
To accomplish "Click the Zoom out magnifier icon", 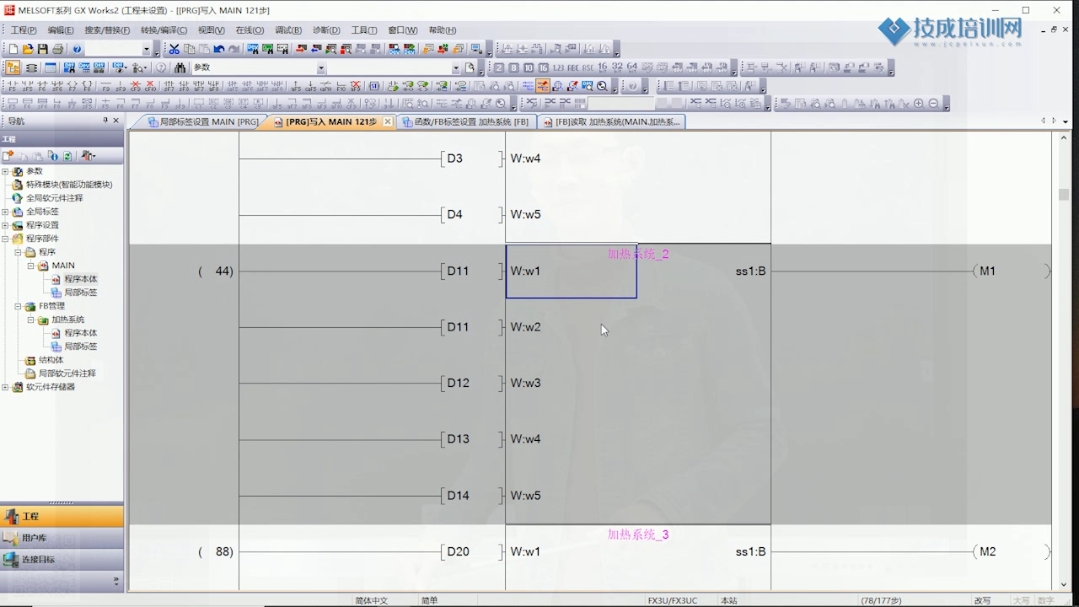I will (x=934, y=104).
